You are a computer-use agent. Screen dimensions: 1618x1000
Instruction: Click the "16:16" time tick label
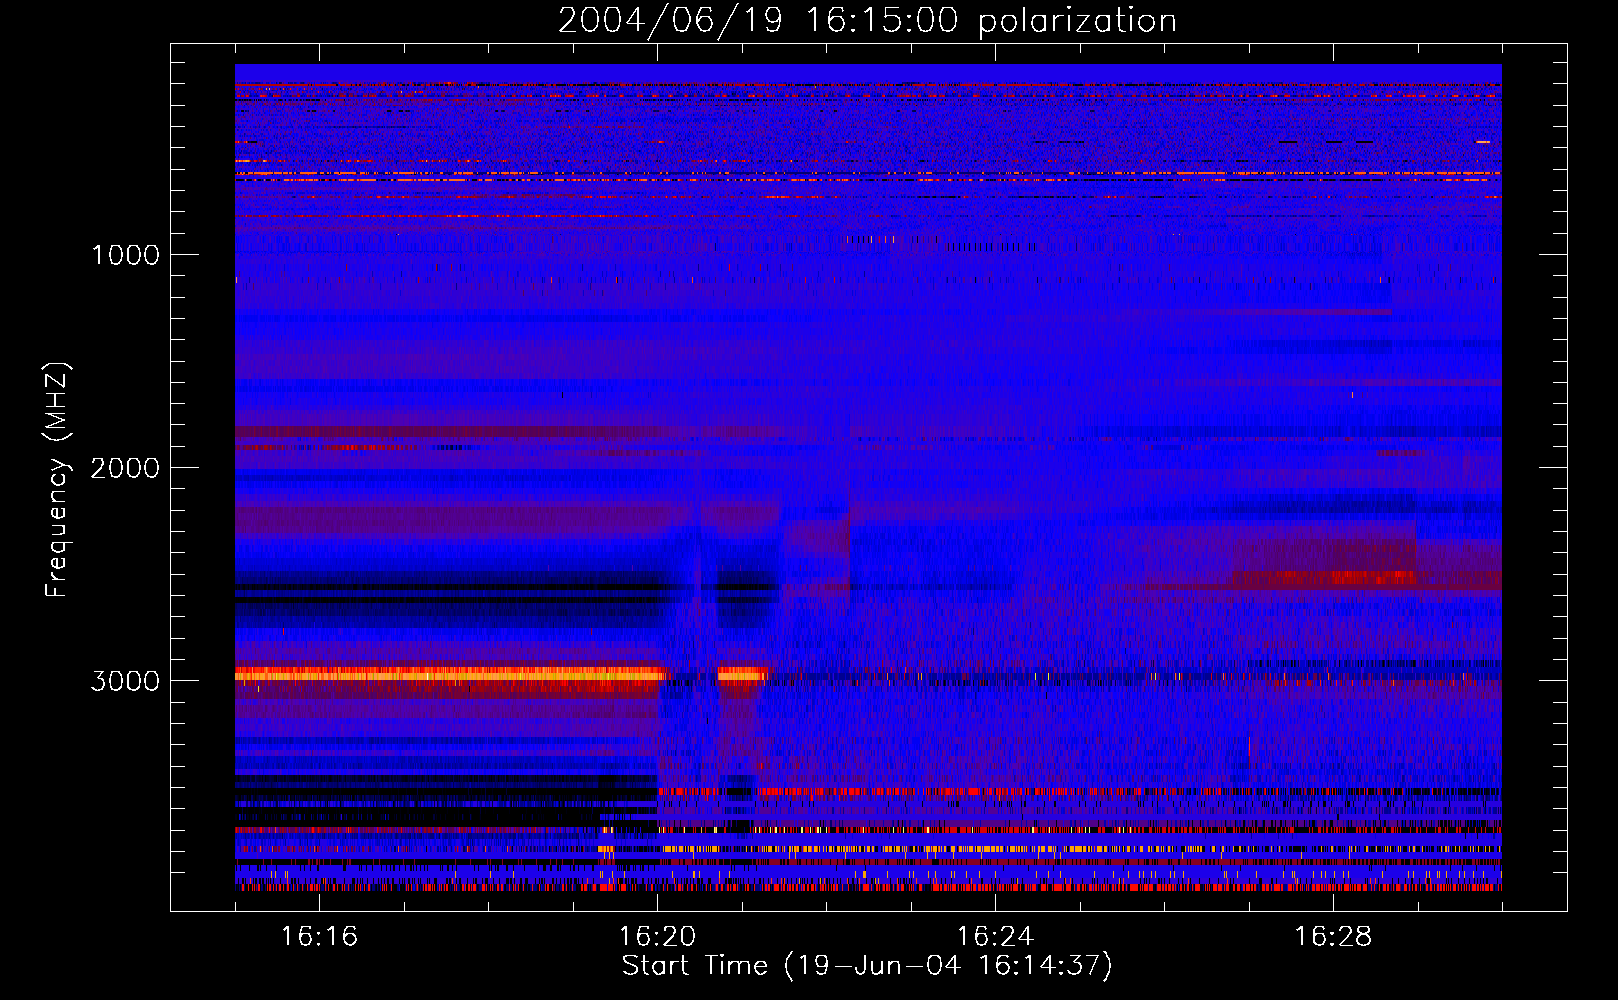point(319,937)
